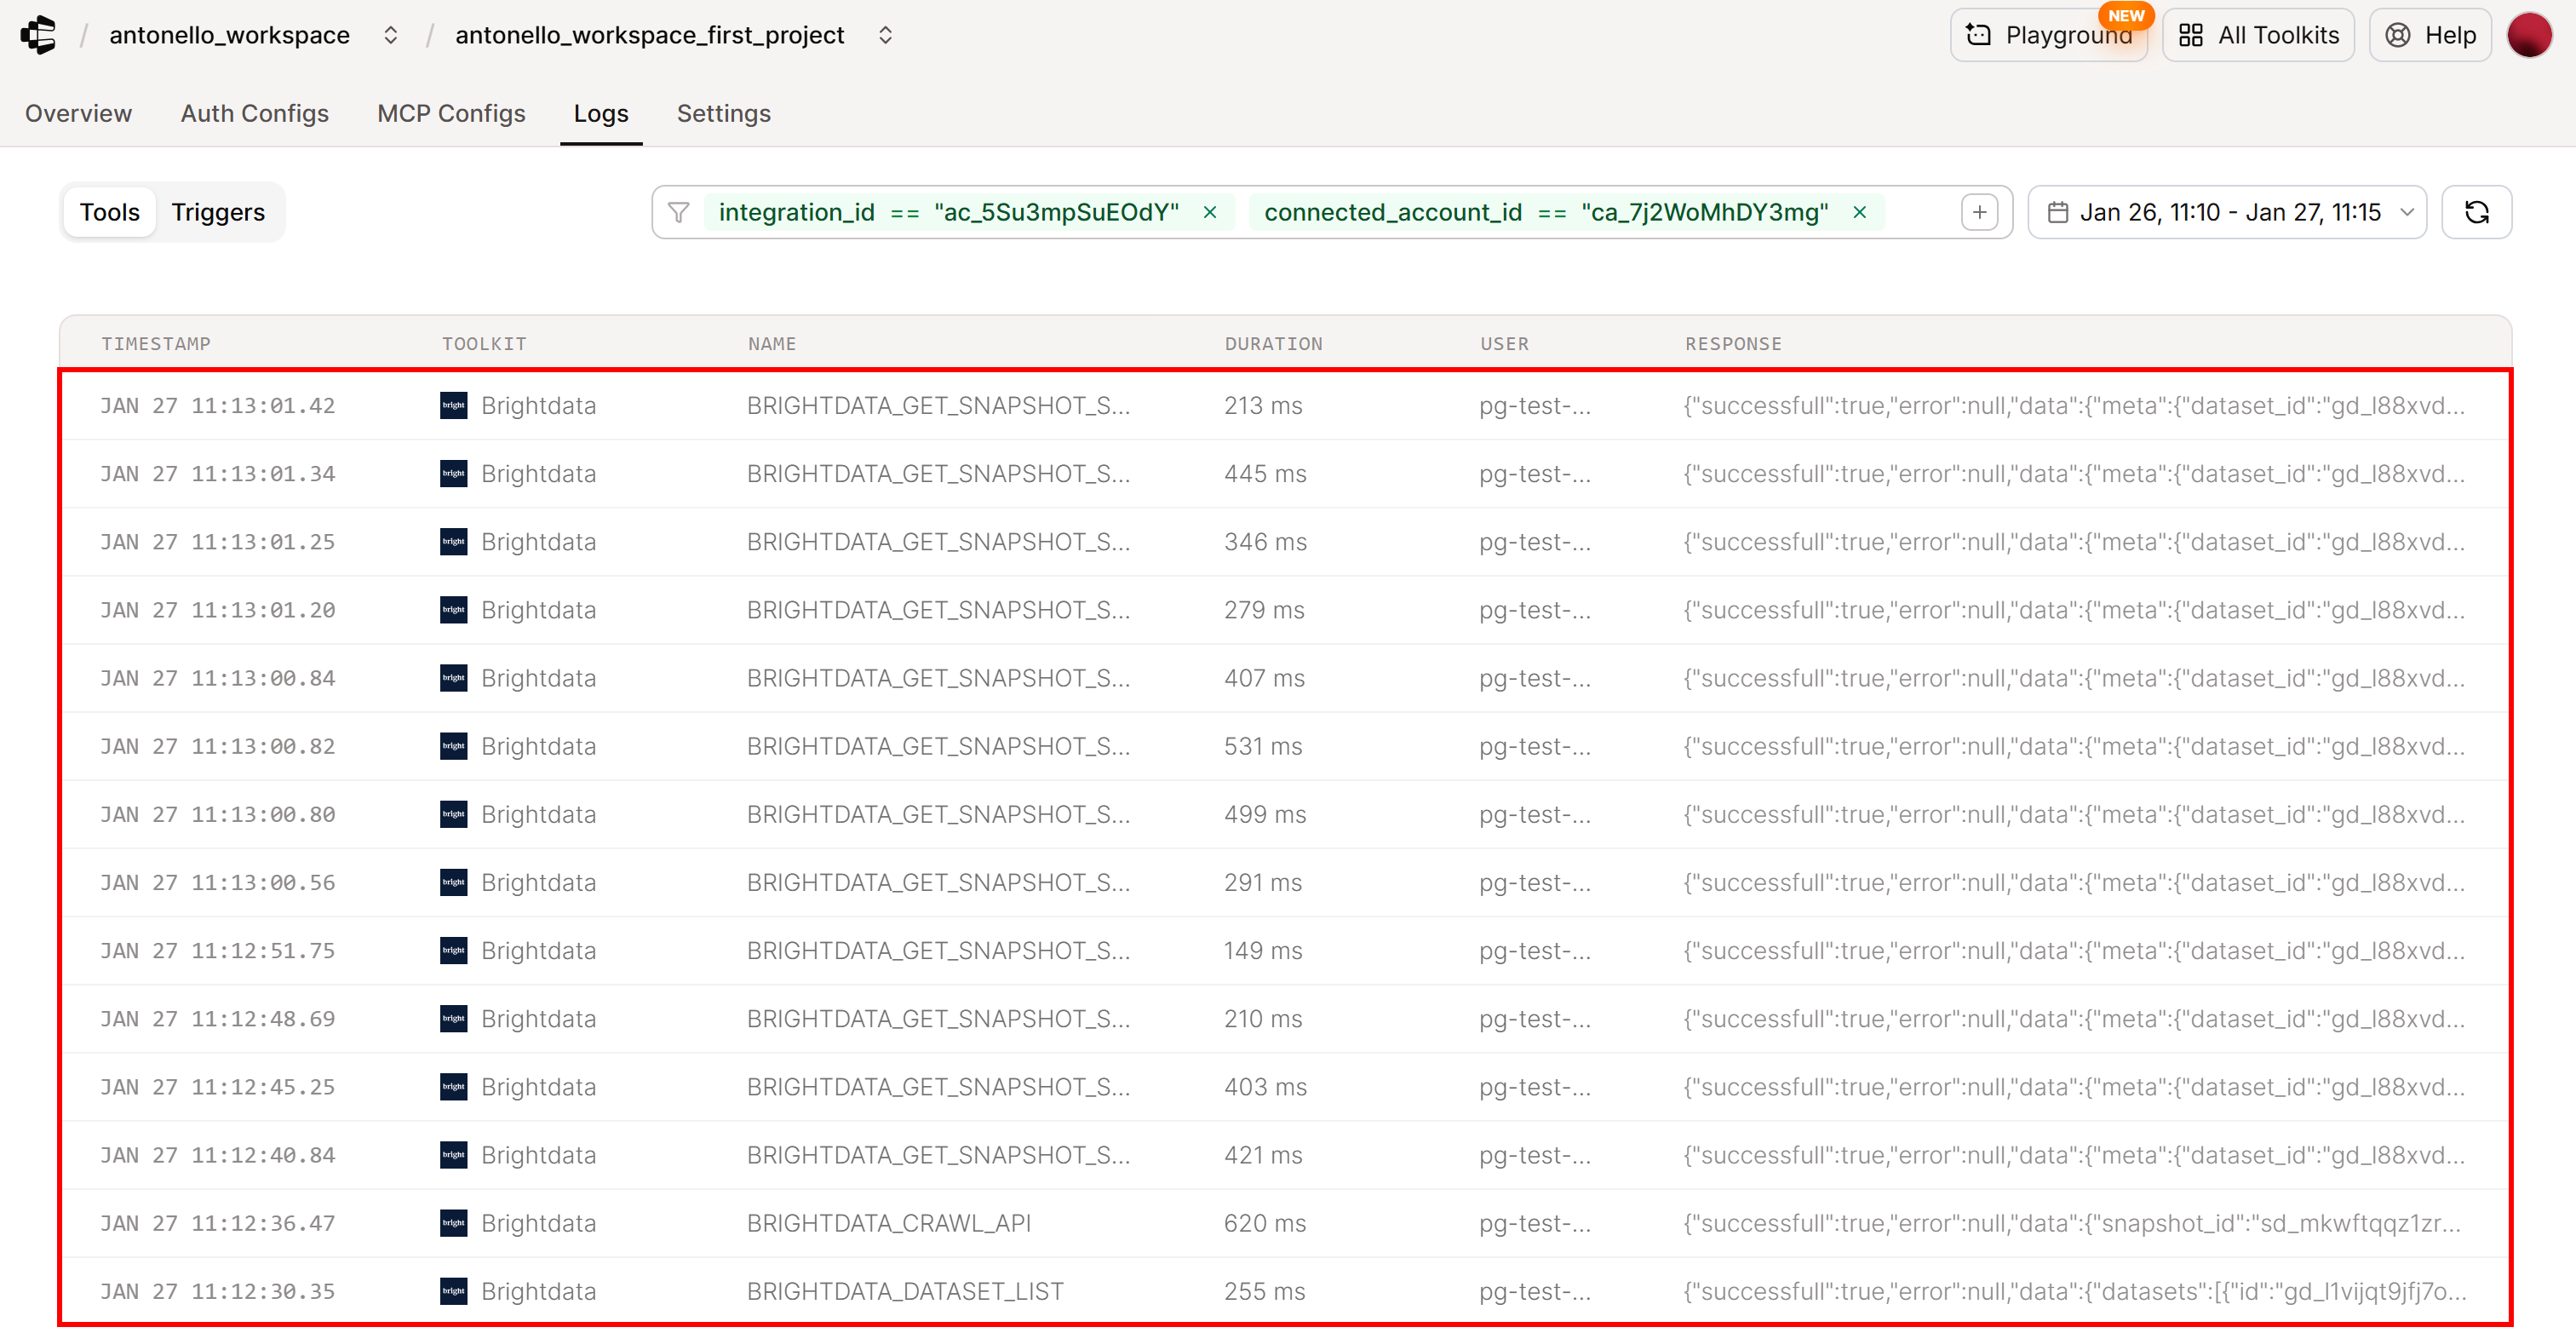2576x1333 pixels.
Task: Go to the Auth Configs tab
Action: [x=254, y=113]
